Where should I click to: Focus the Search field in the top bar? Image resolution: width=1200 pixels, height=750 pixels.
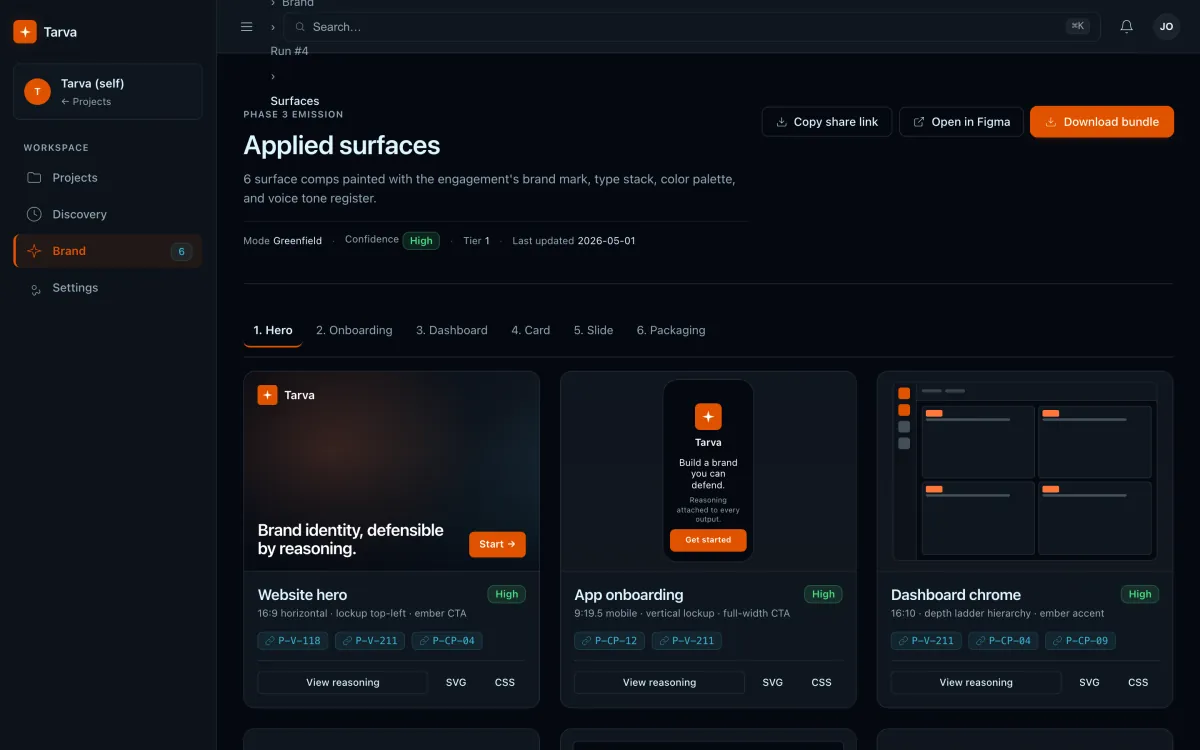pyautogui.click(x=692, y=27)
